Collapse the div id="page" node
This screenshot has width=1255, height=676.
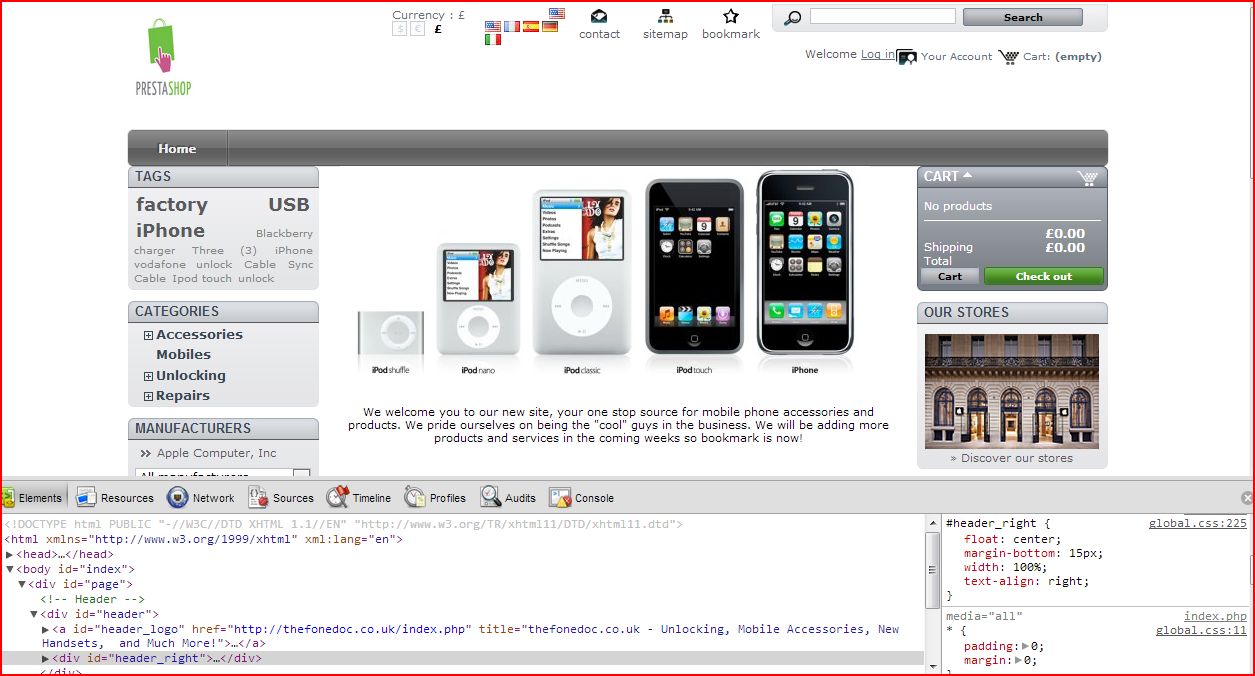(x=22, y=584)
